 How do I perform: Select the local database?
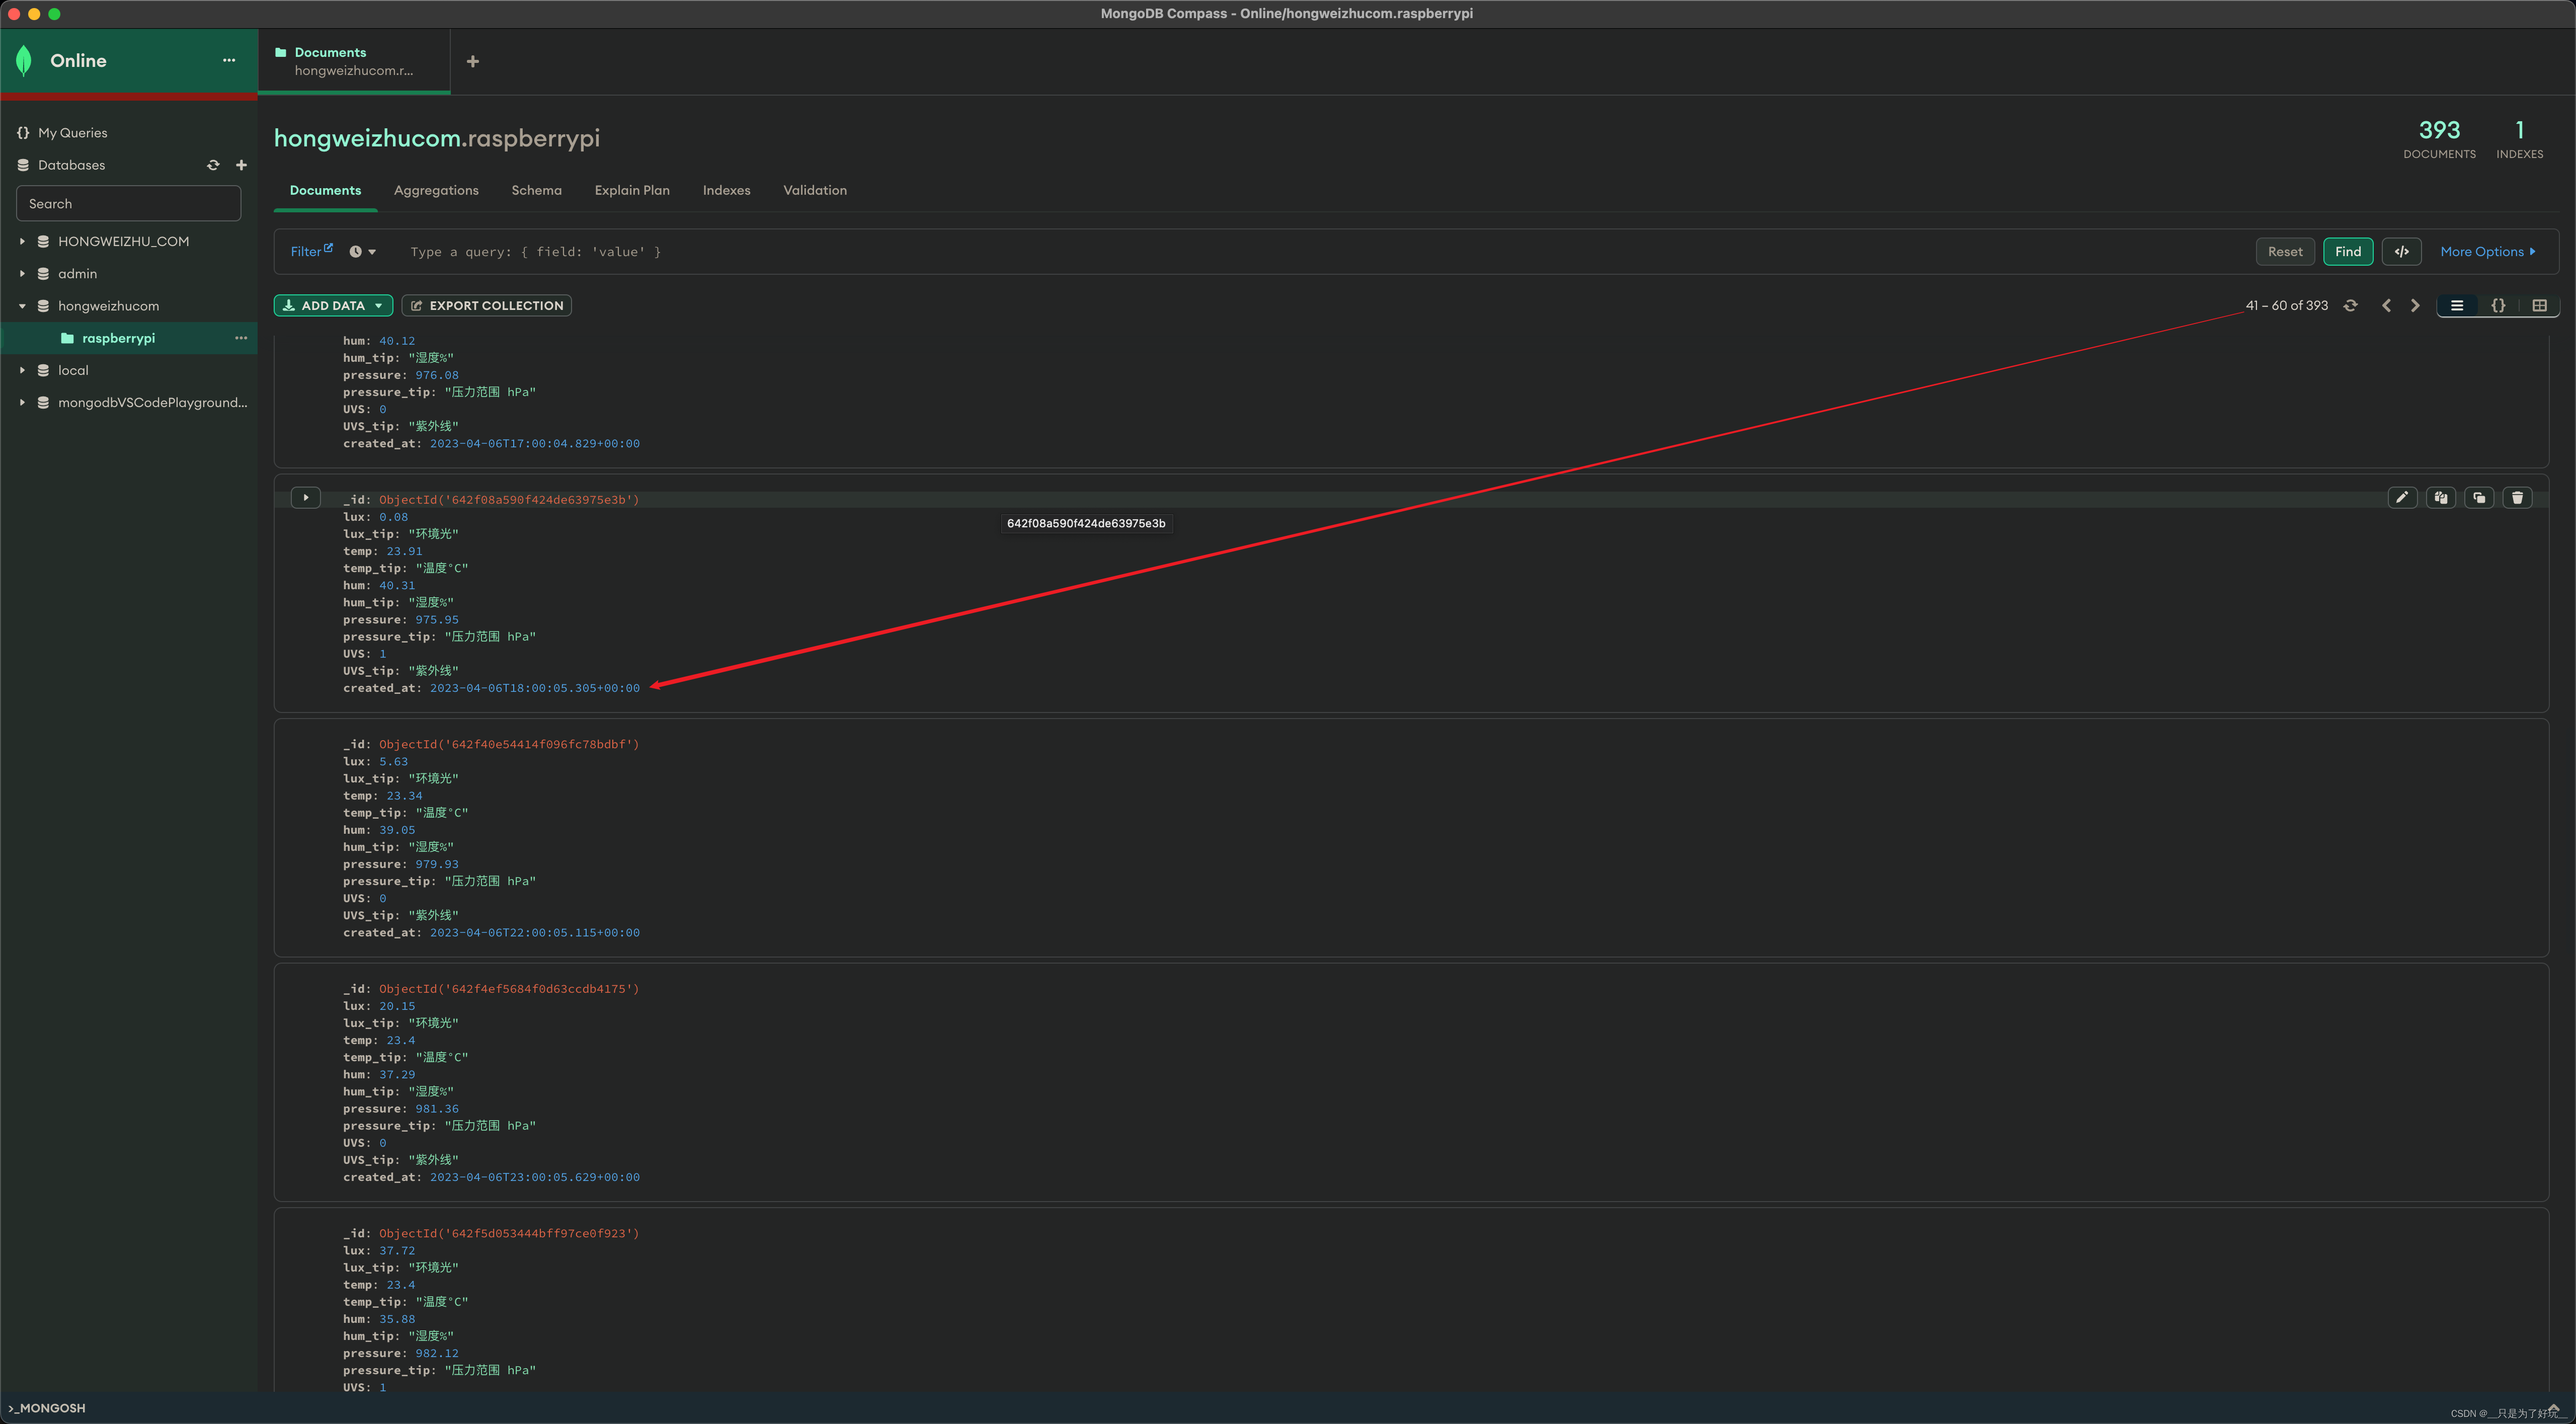click(73, 370)
